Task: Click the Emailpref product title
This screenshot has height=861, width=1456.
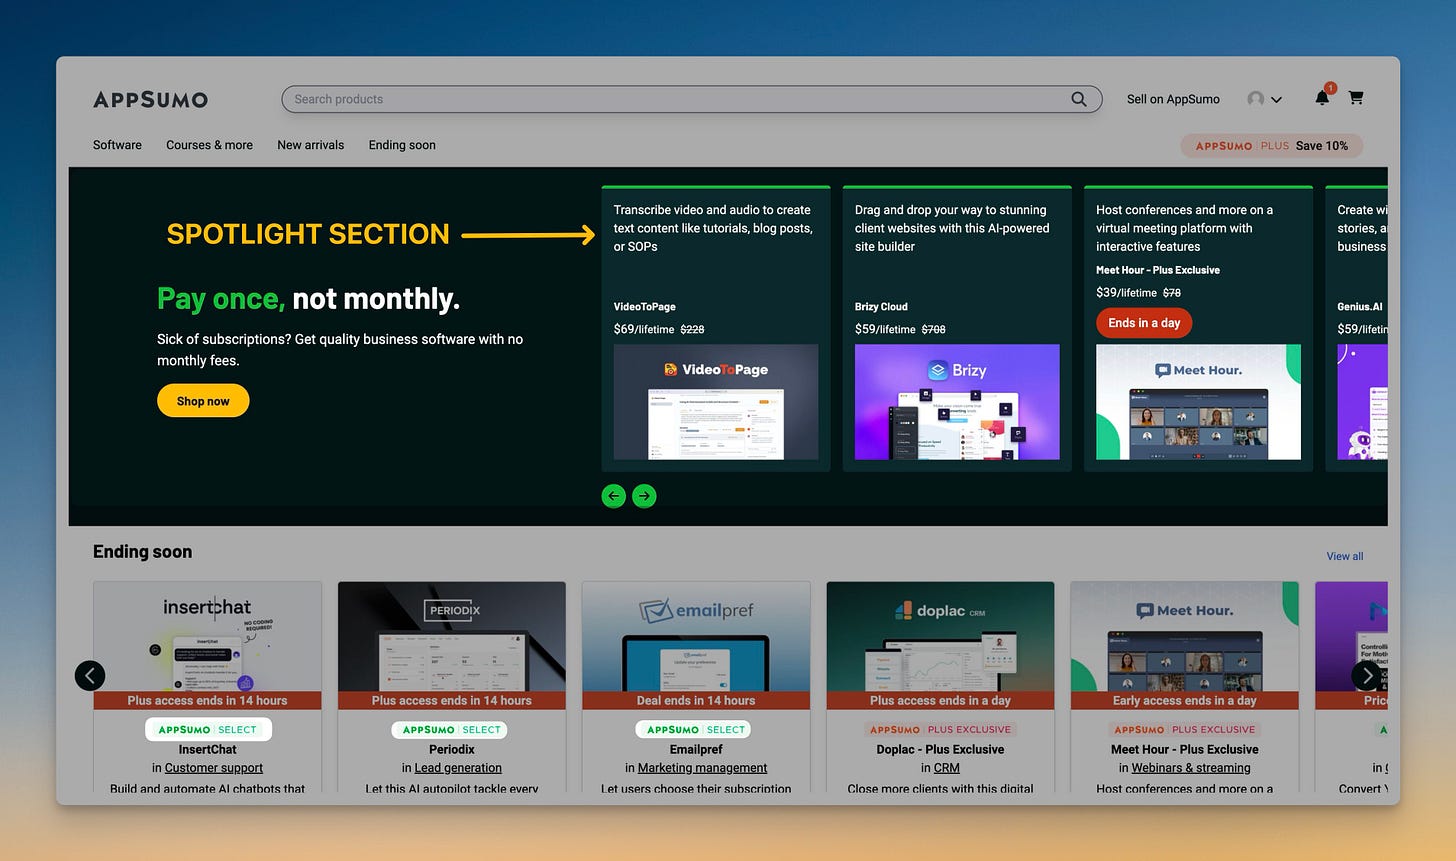Action: (x=696, y=749)
